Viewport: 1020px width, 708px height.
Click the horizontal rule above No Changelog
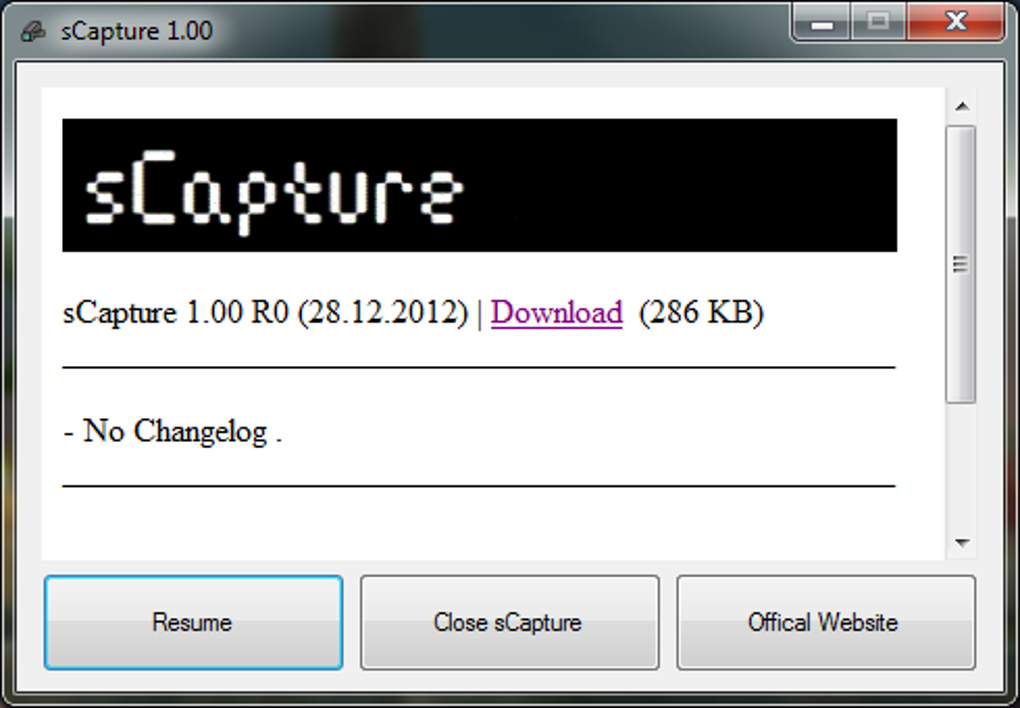click(x=479, y=368)
